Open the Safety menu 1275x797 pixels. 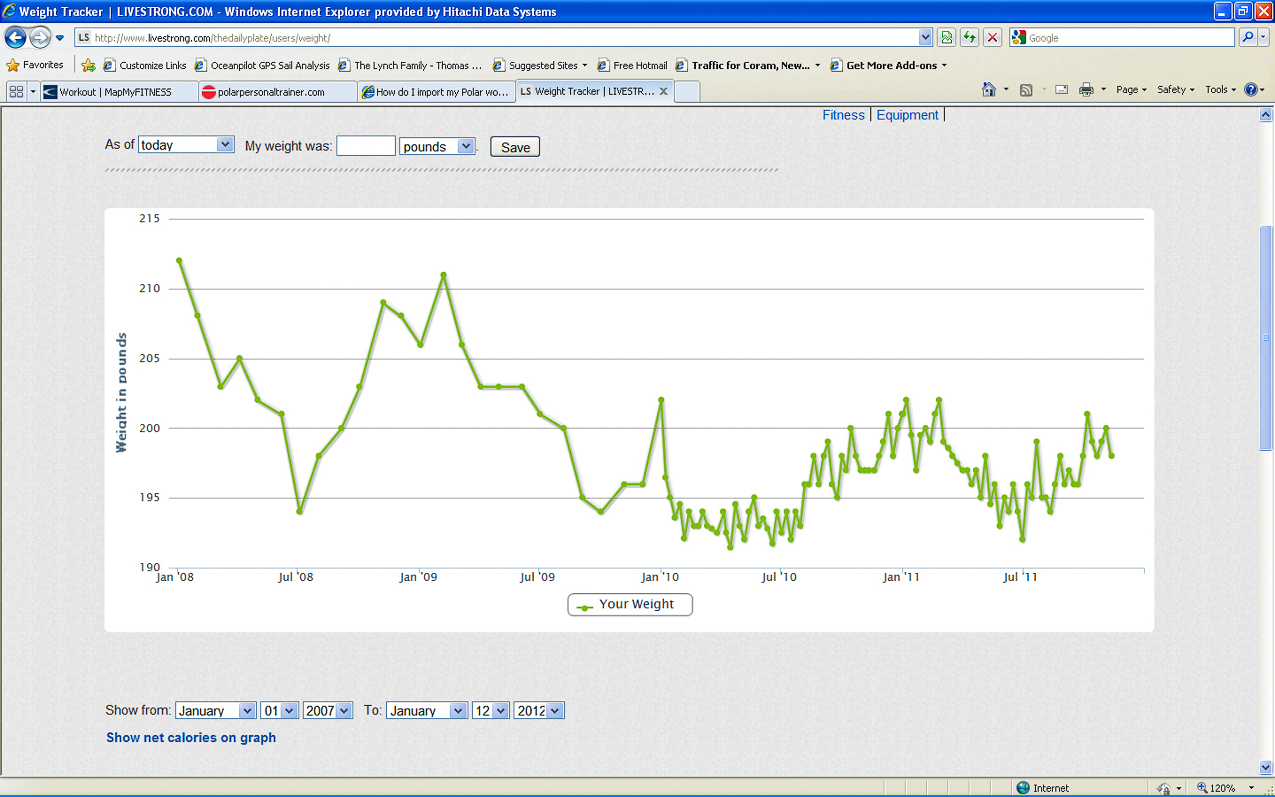coord(1175,90)
